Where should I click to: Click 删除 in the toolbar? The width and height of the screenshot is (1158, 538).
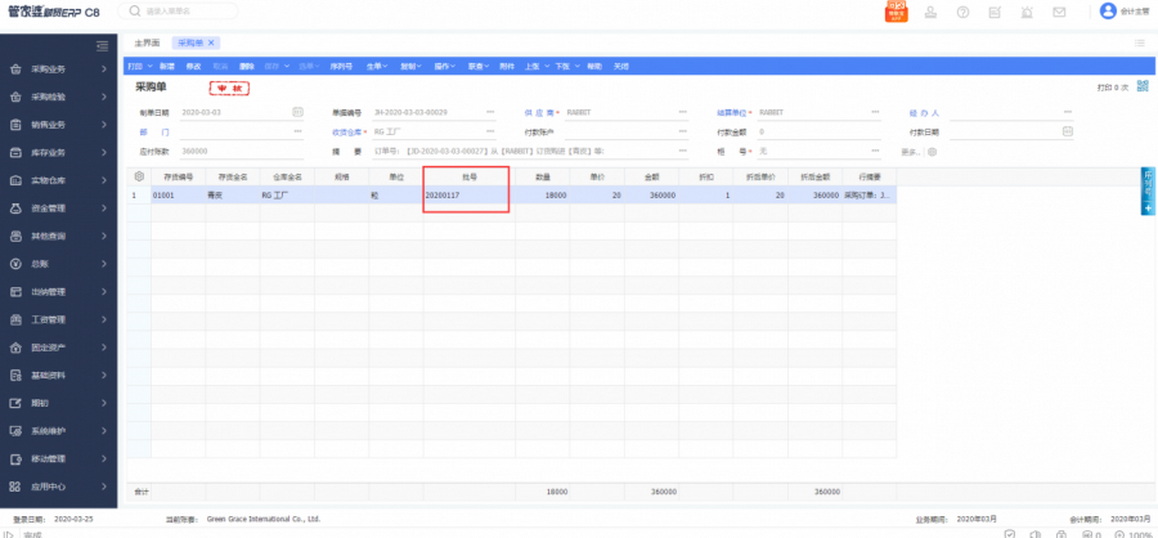point(246,66)
